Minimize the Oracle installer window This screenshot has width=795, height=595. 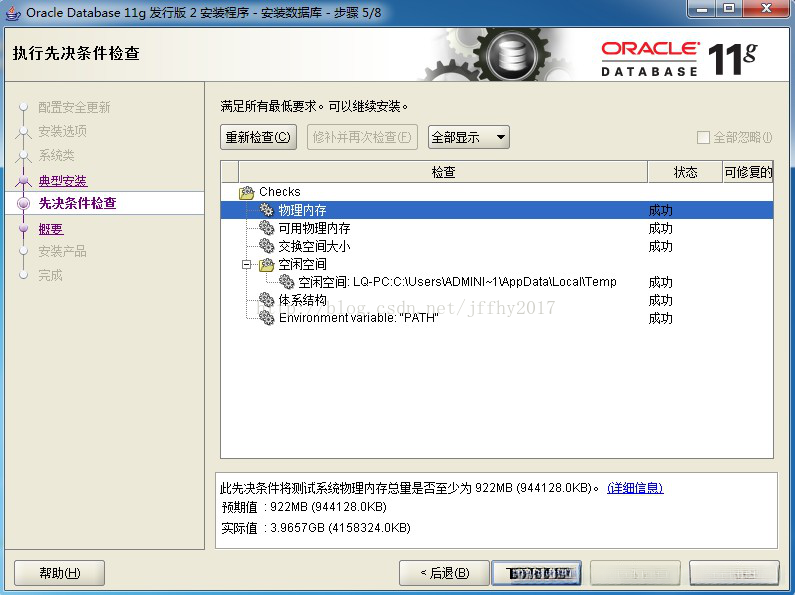coord(702,9)
